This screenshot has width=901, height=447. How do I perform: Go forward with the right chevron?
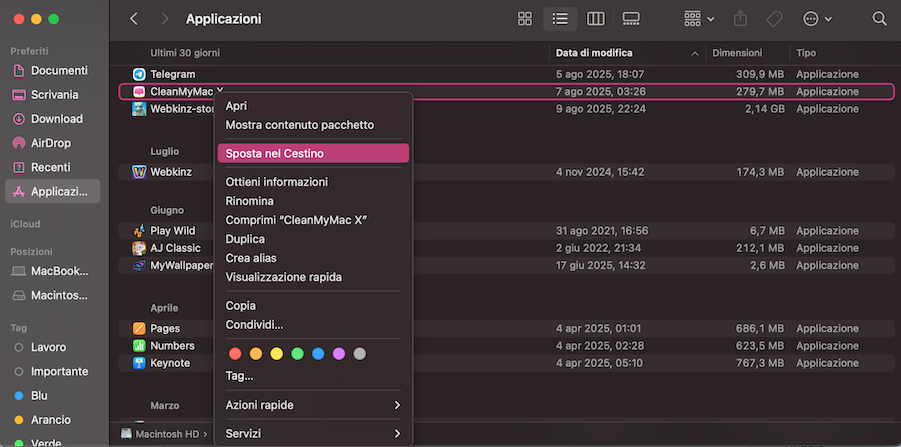[165, 19]
